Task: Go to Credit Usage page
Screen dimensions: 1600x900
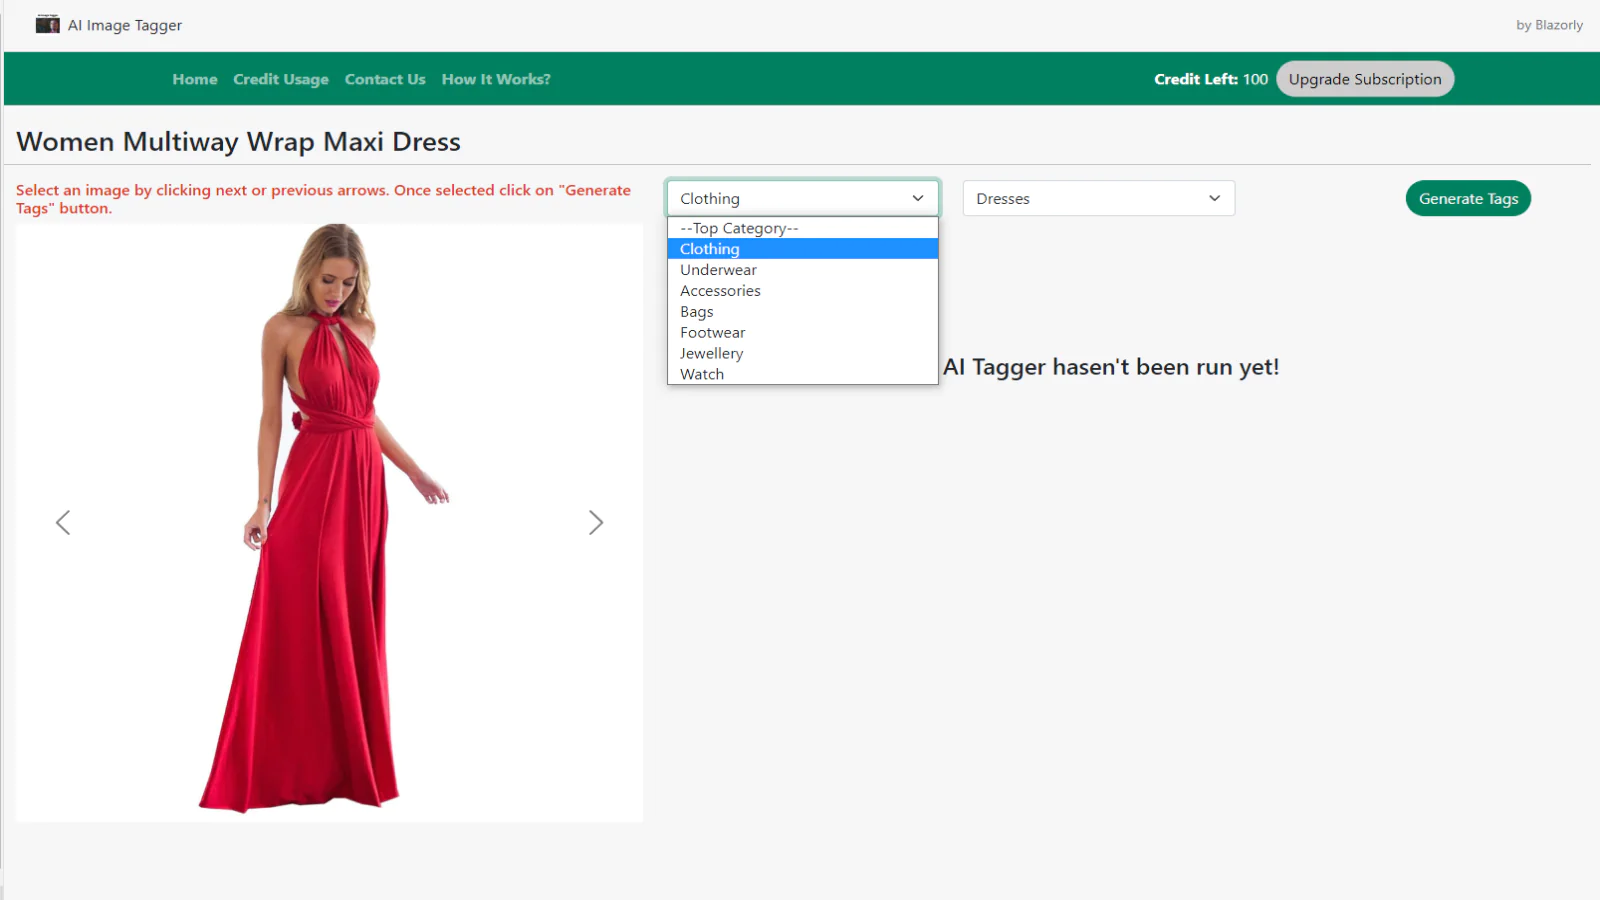Action: (281, 79)
